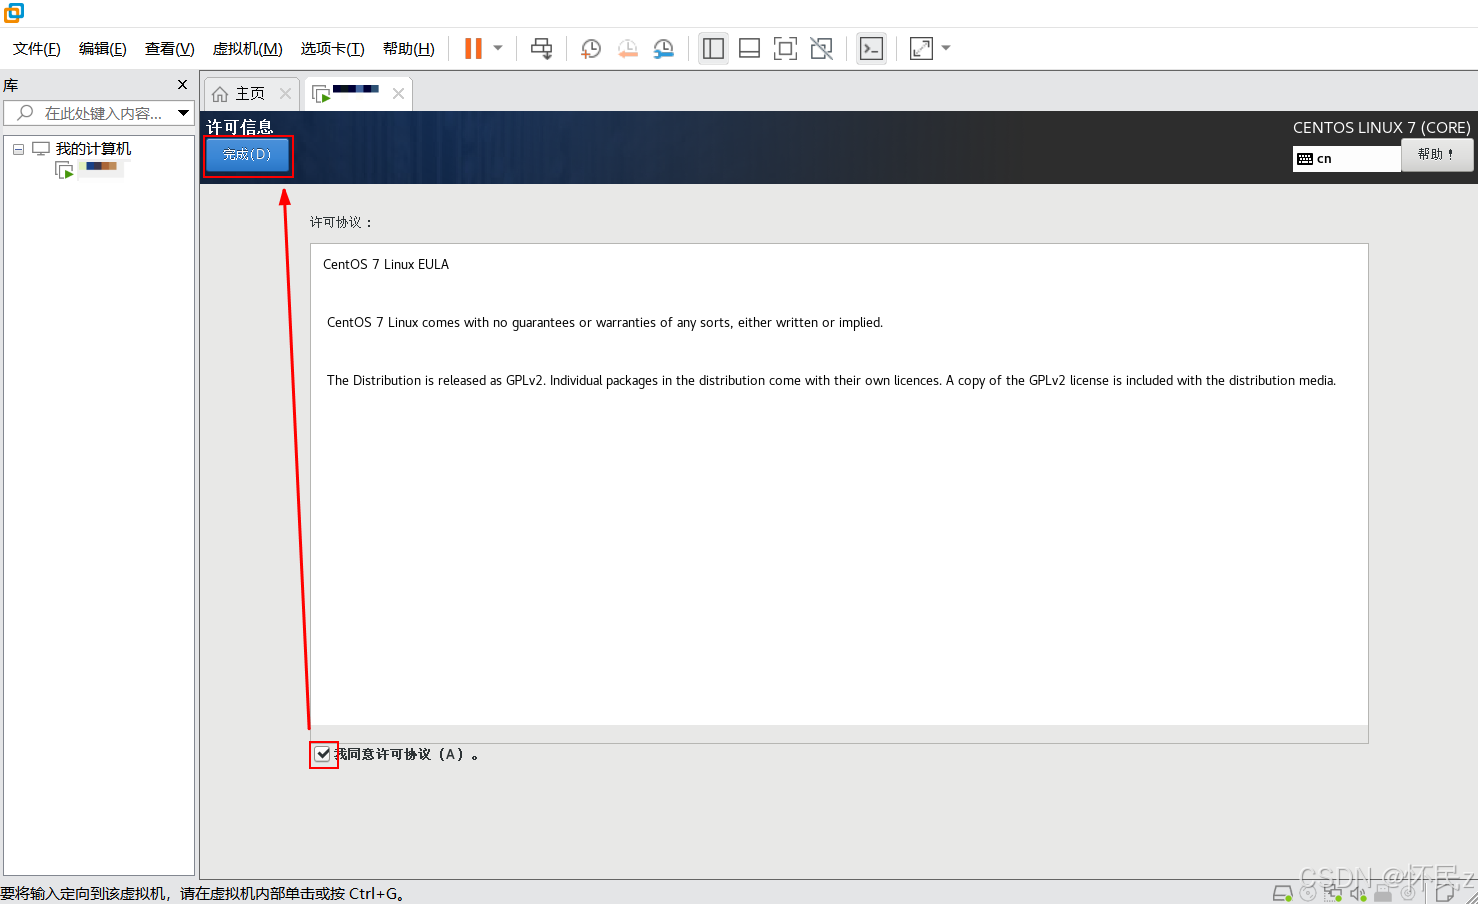Close the 库 library panel
Screen dimensions: 1478x904
[x=182, y=85]
